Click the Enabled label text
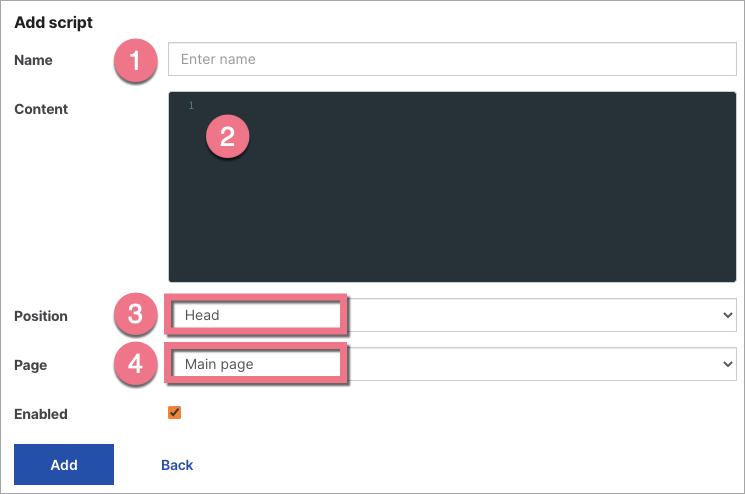 tap(41, 414)
